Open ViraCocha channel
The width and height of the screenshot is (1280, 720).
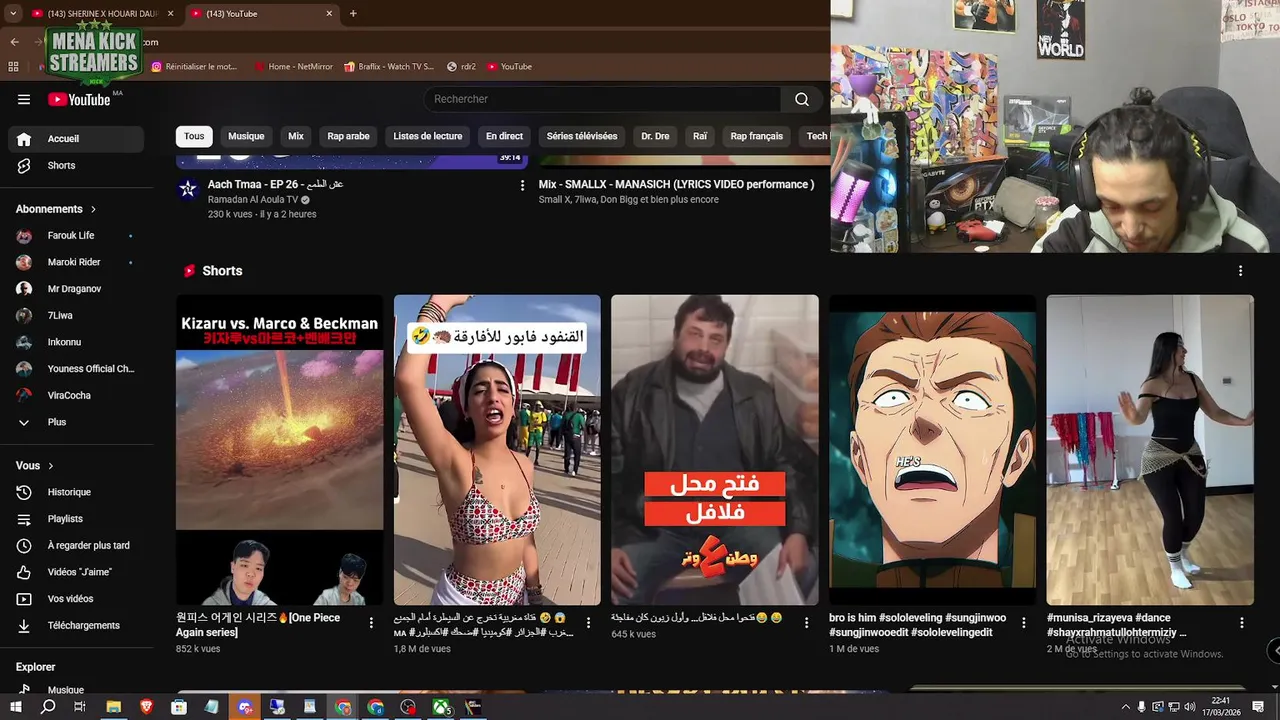point(76,395)
